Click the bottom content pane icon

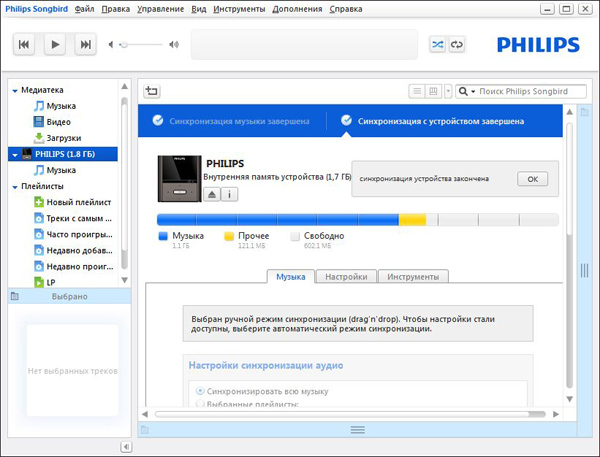(x=145, y=430)
